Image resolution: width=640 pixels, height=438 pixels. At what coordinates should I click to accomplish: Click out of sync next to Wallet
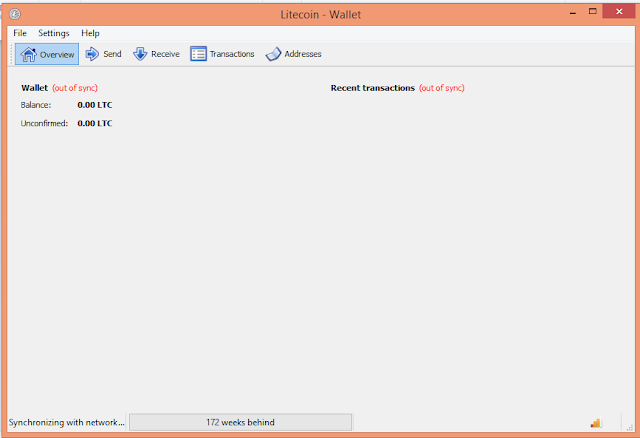pyautogui.click(x=75, y=88)
